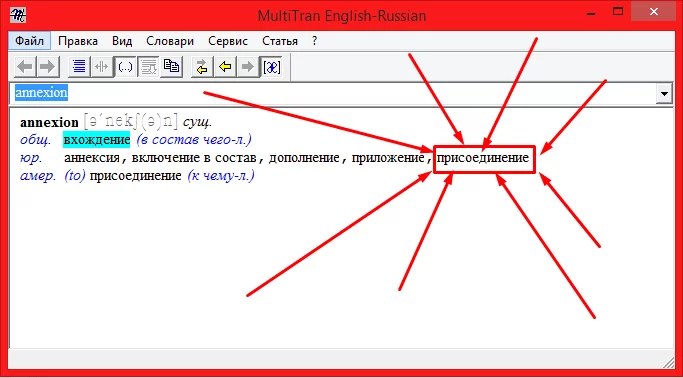This screenshot has width=683, height=378.
Task: Open the Статья menu
Action: [x=280, y=41]
